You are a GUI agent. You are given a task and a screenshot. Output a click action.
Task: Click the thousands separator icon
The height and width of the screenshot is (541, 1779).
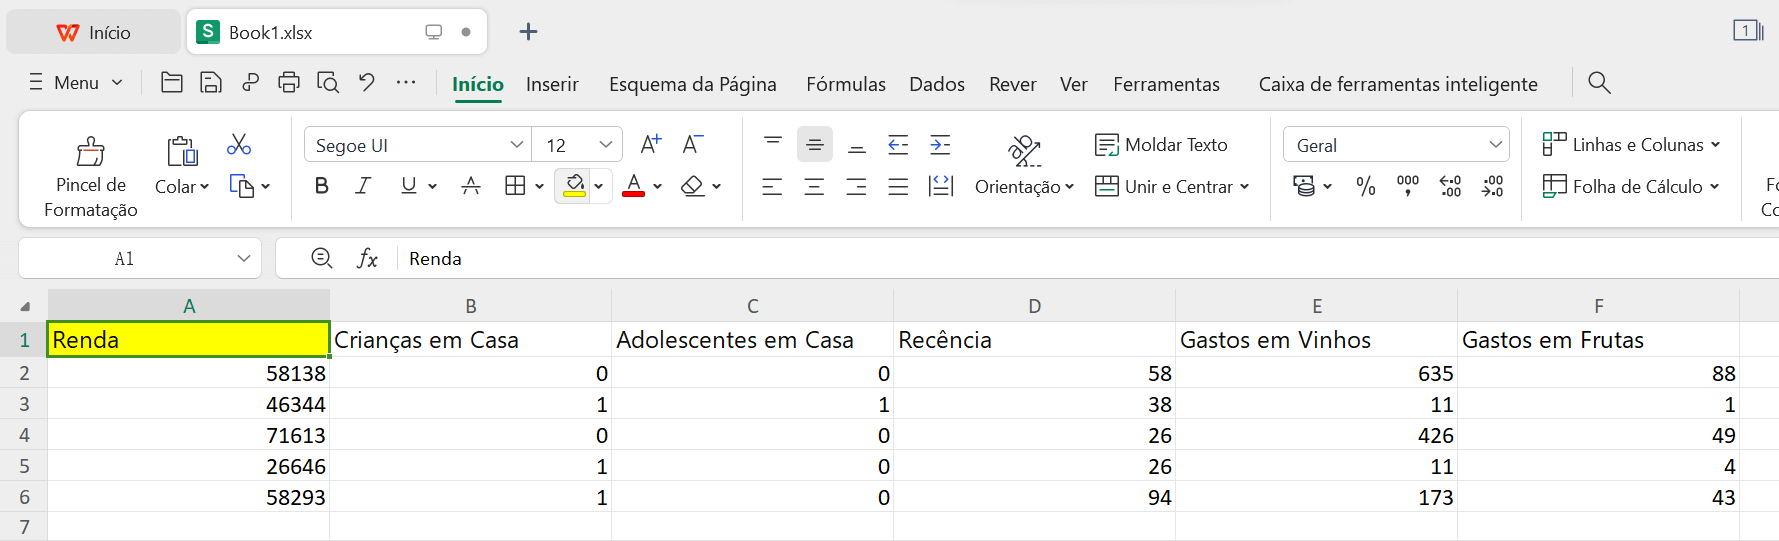coord(1408,186)
